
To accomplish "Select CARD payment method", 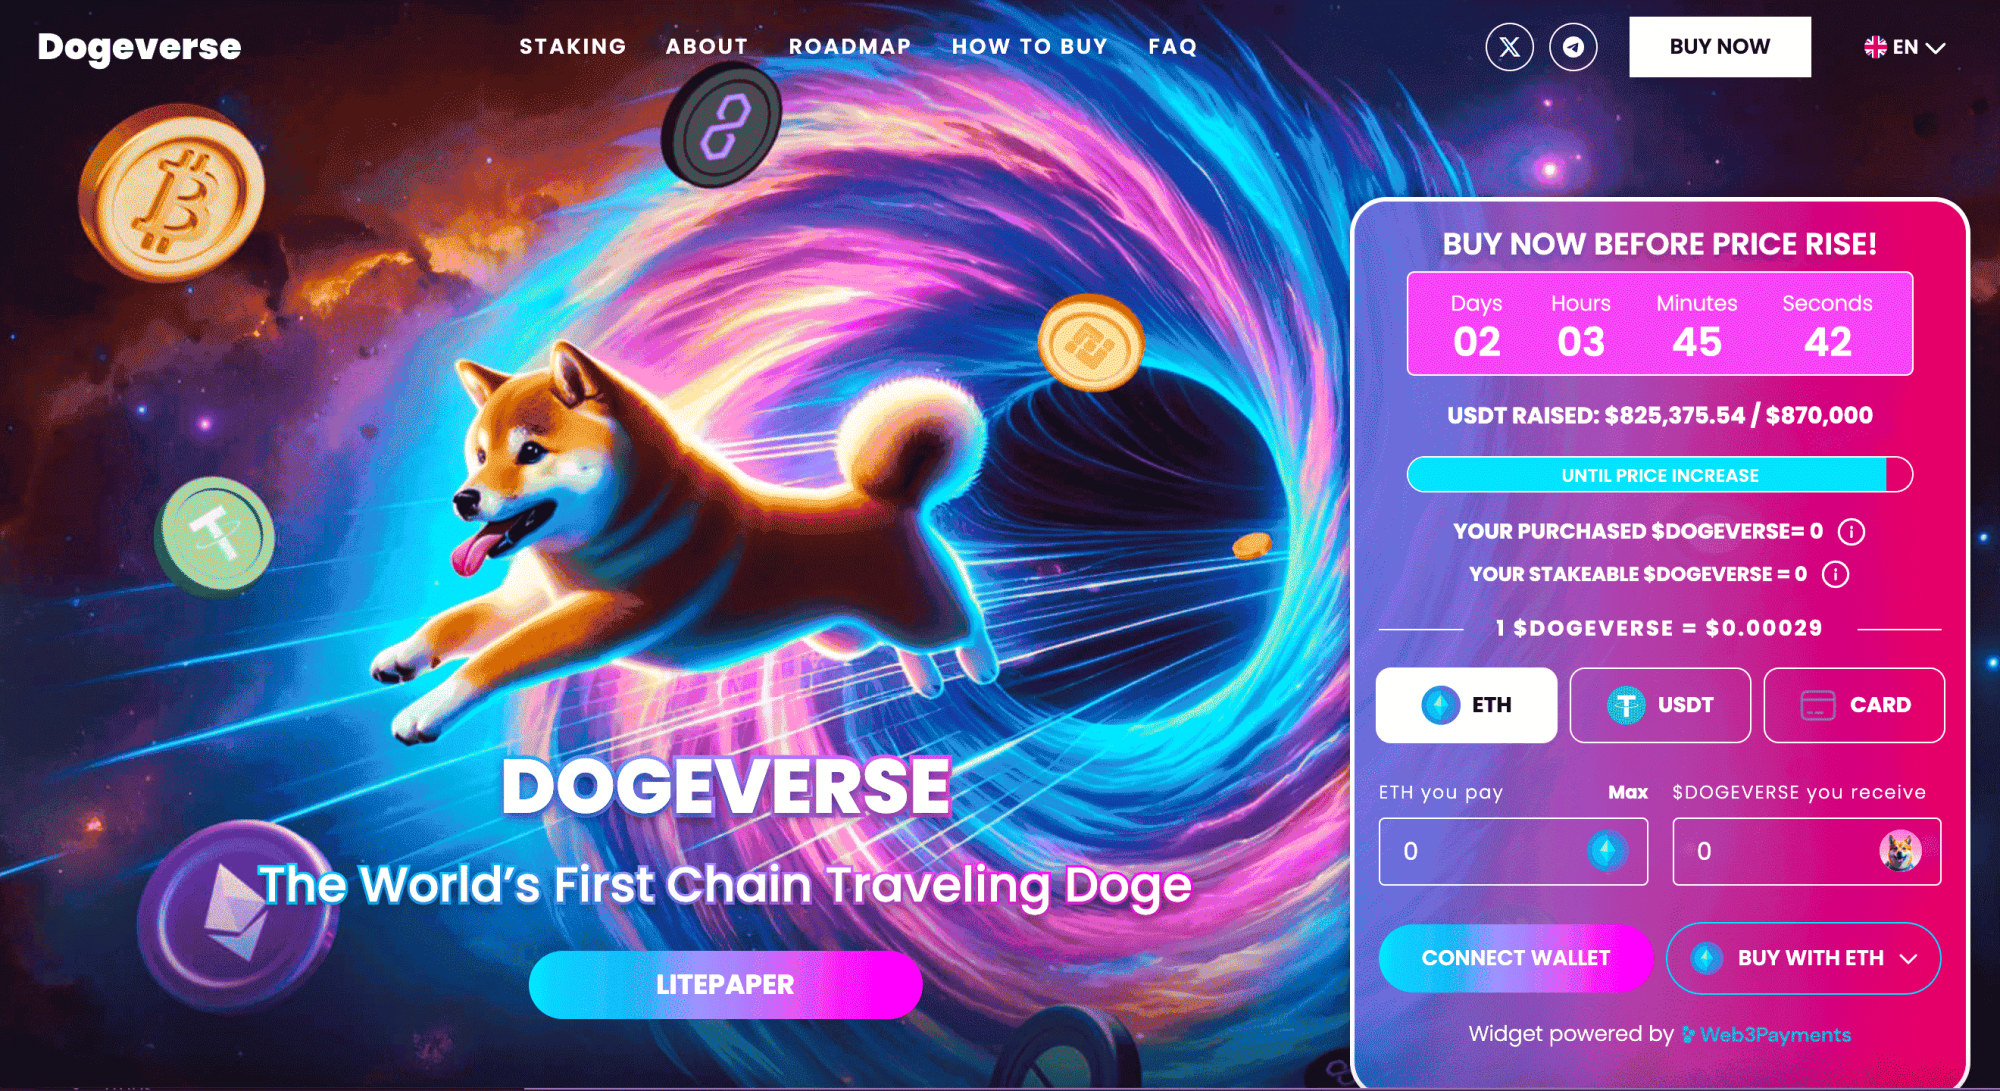I will click(x=1854, y=705).
